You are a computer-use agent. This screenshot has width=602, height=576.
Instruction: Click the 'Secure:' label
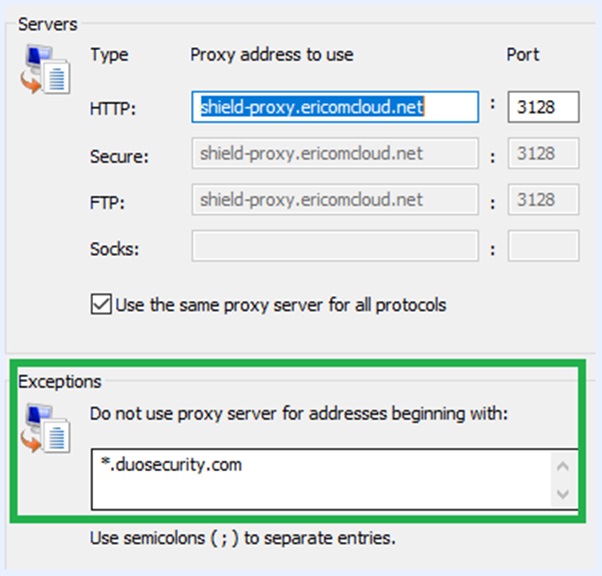click(119, 155)
